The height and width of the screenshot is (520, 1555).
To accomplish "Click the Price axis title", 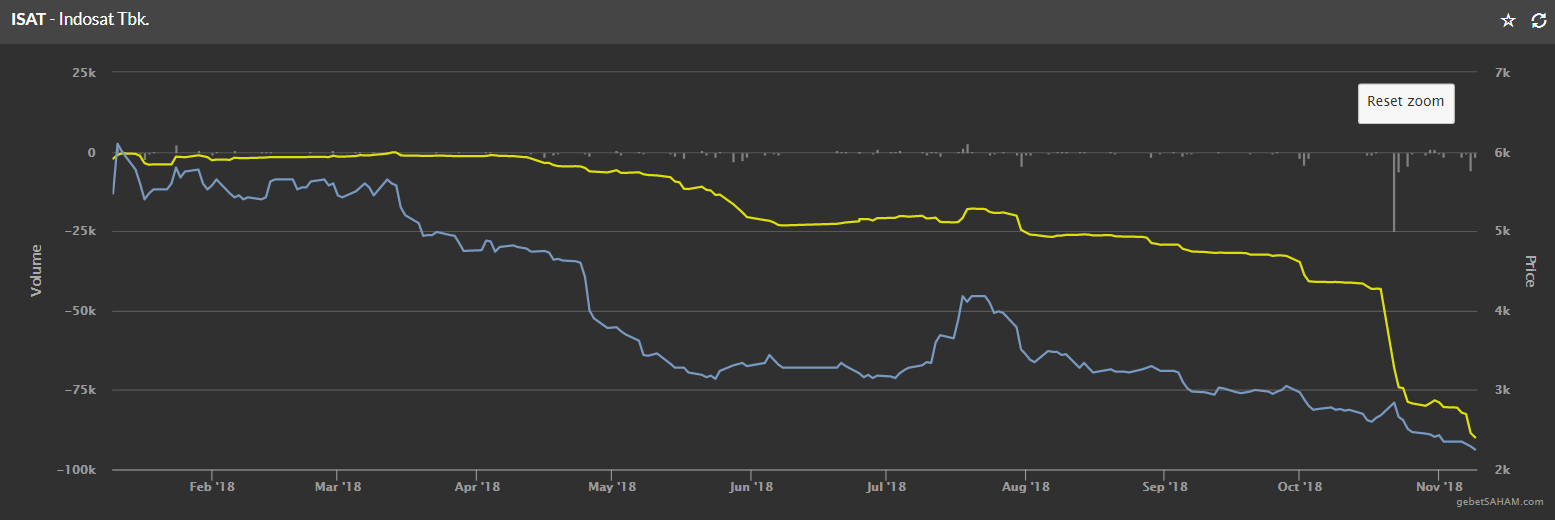I will pyautogui.click(x=1529, y=271).
